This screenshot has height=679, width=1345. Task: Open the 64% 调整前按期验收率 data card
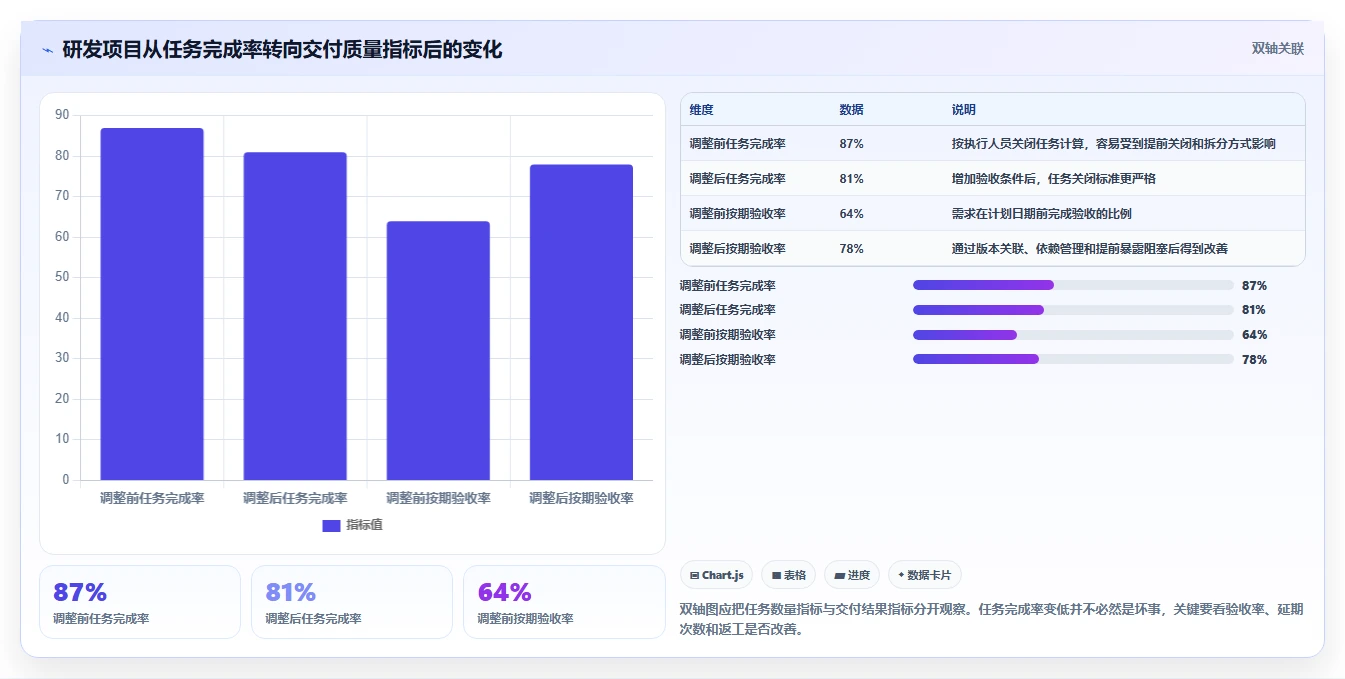[x=564, y=602]
